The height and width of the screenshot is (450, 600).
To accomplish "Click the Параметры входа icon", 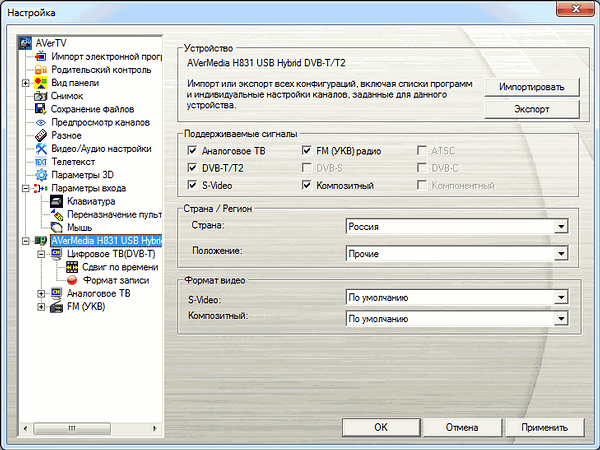I will tap(41, 188).
